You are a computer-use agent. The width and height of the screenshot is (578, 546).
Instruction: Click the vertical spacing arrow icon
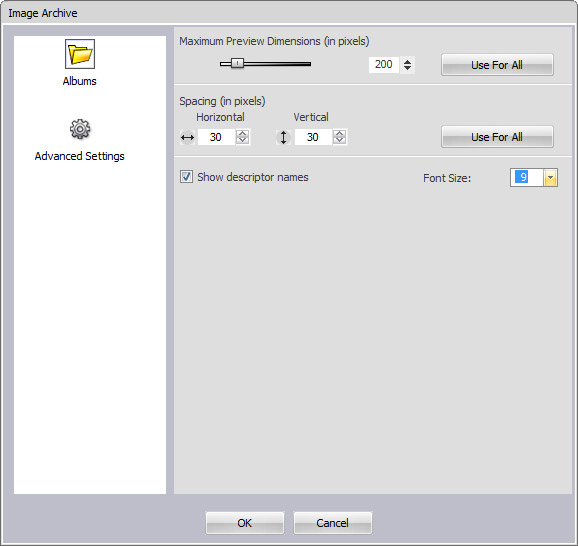tap(283, 138)
